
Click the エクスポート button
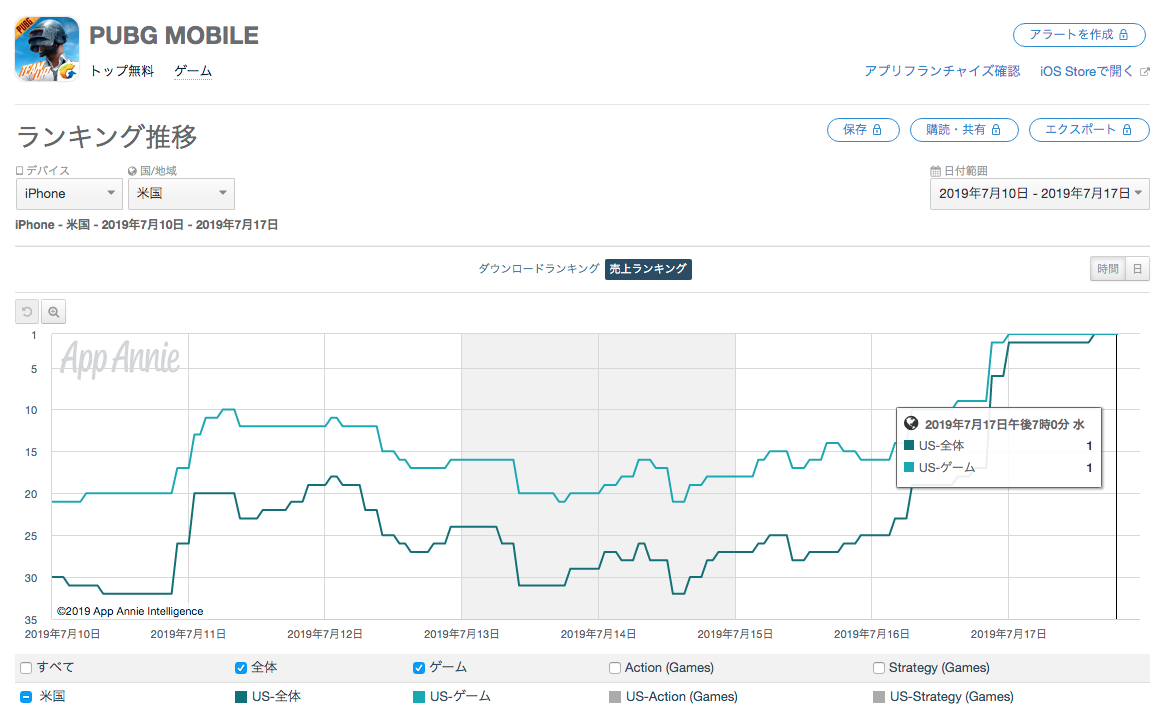(x=1089, y=130)
